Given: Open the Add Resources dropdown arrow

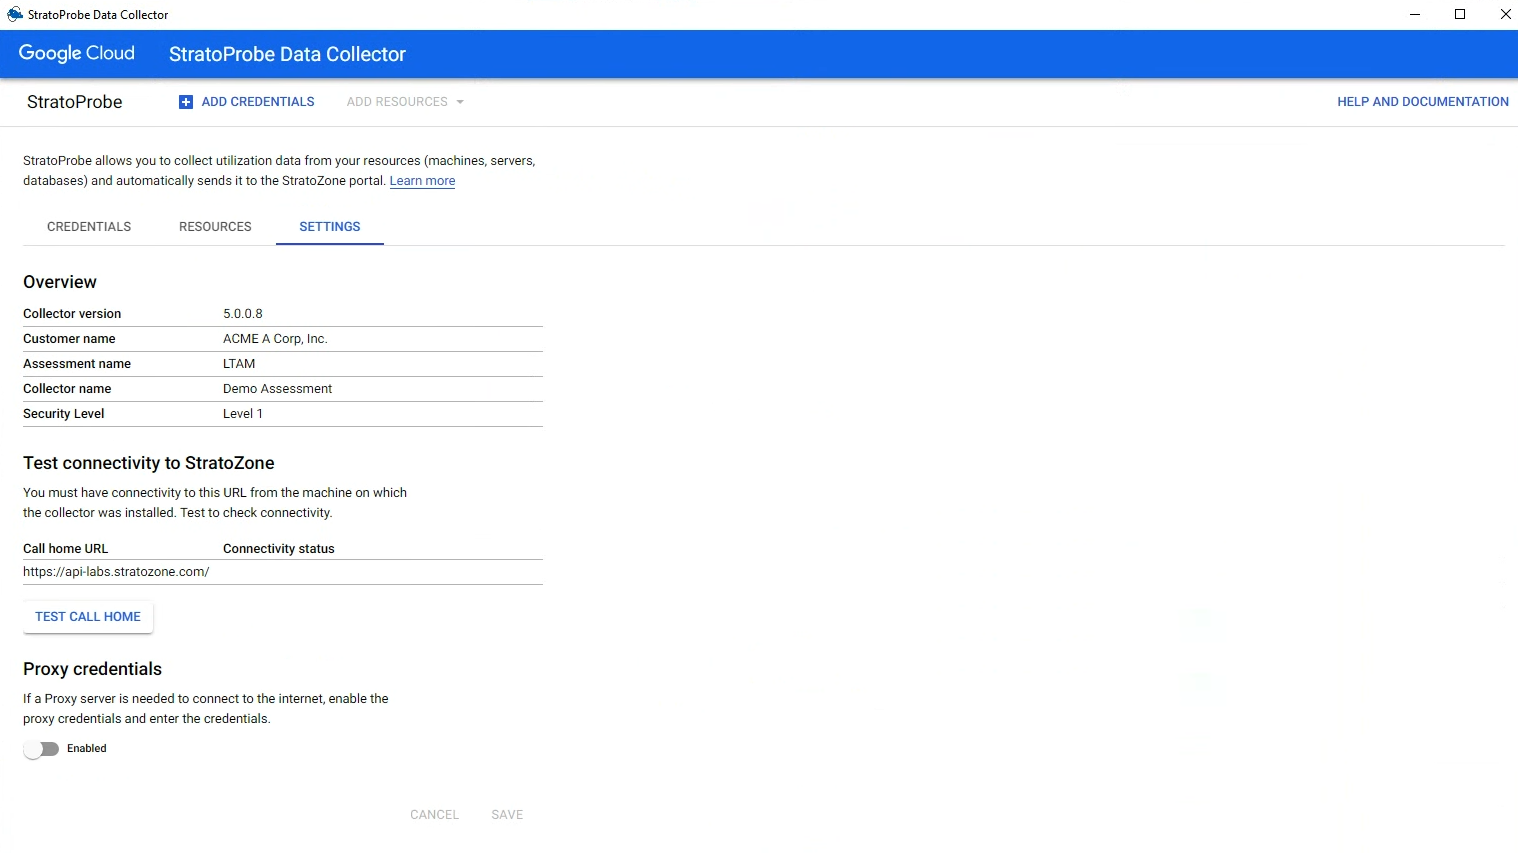Looking at the screenshot, I should pos(460,102).
